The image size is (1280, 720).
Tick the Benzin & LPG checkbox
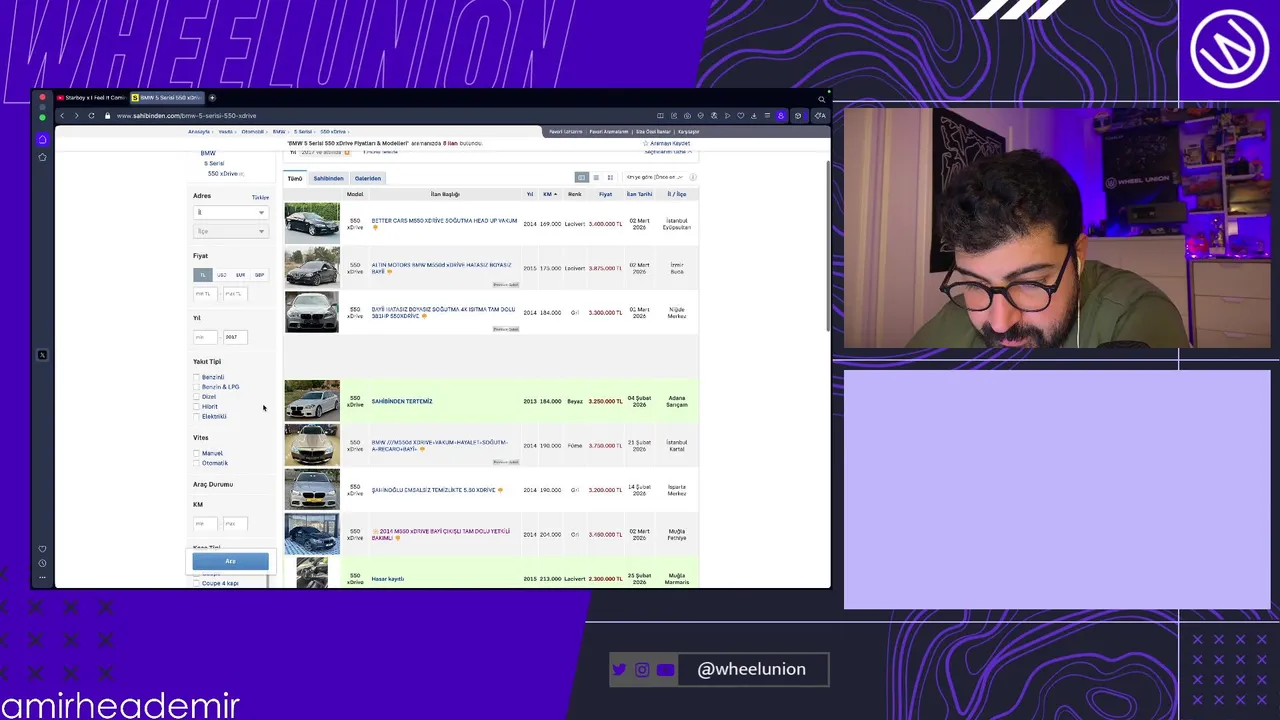[x=197, y=387]
